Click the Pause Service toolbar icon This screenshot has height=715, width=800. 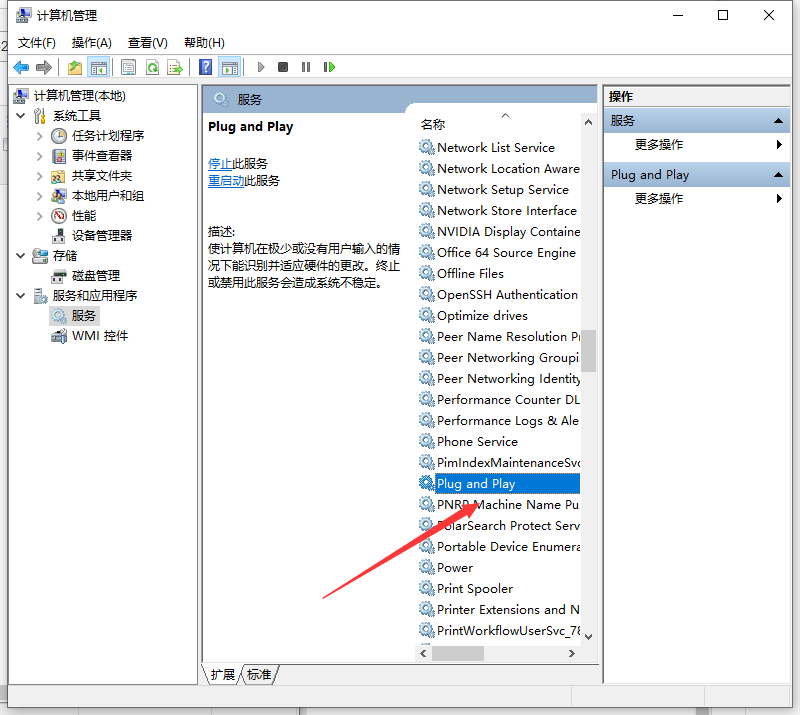tap(306, 67)
